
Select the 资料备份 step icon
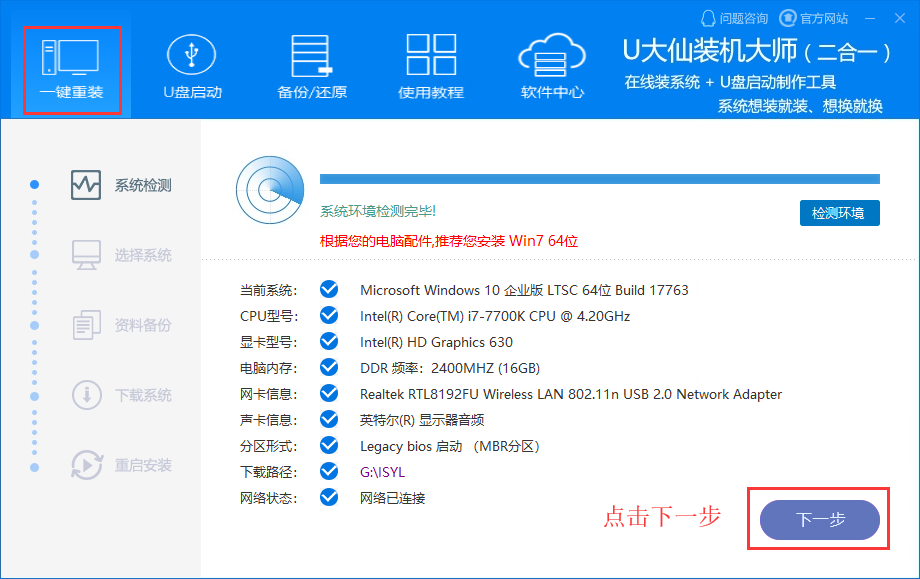[86, 325]
